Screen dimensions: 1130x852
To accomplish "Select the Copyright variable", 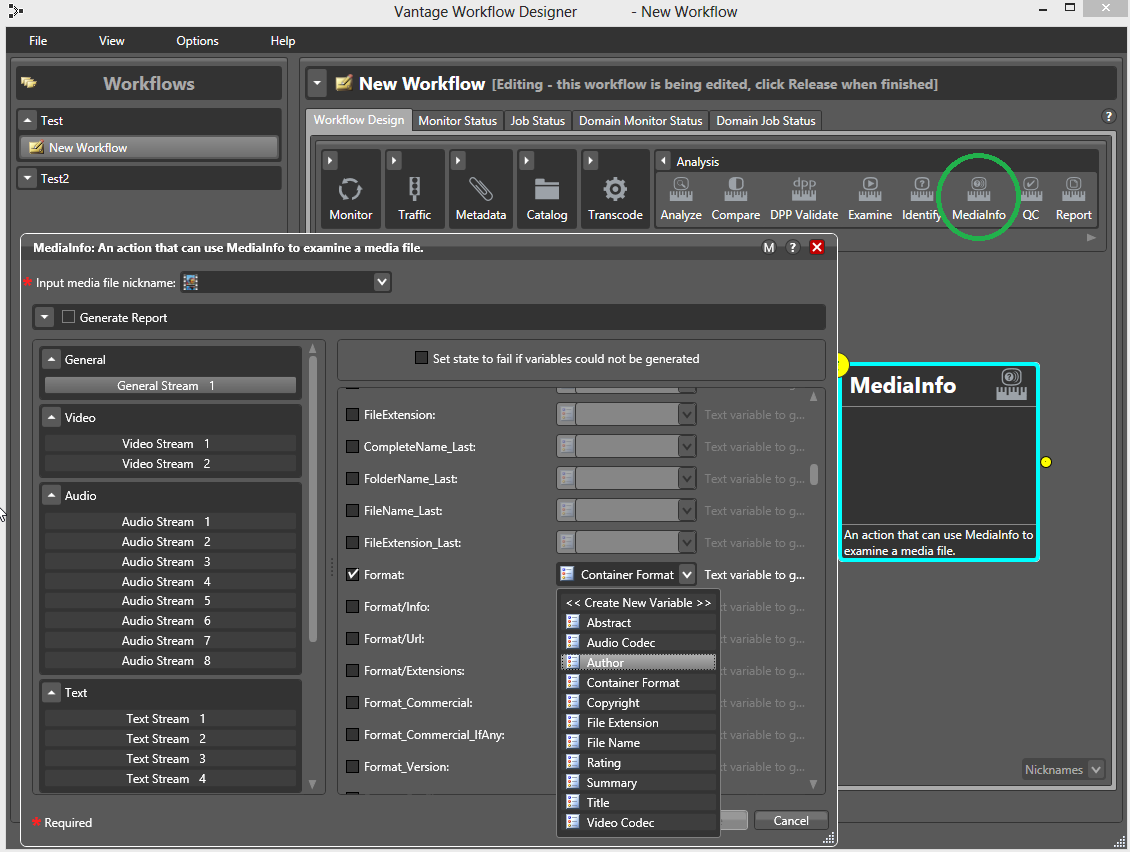I will (x=639, y=703).
